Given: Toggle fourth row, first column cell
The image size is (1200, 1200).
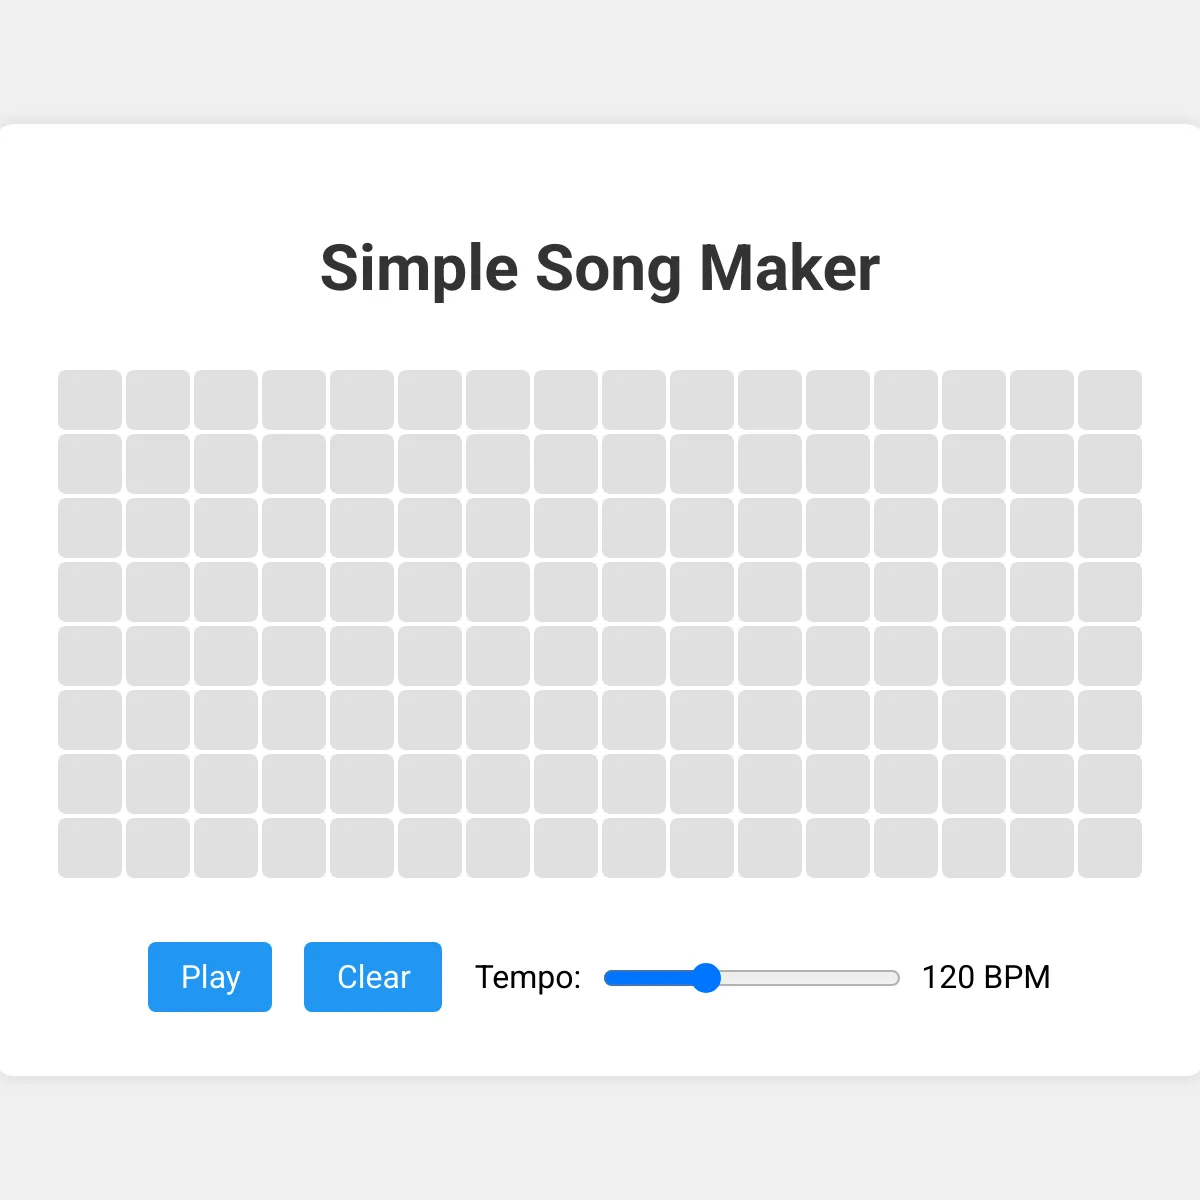Looking at the screenshot, I should [90, 592].
